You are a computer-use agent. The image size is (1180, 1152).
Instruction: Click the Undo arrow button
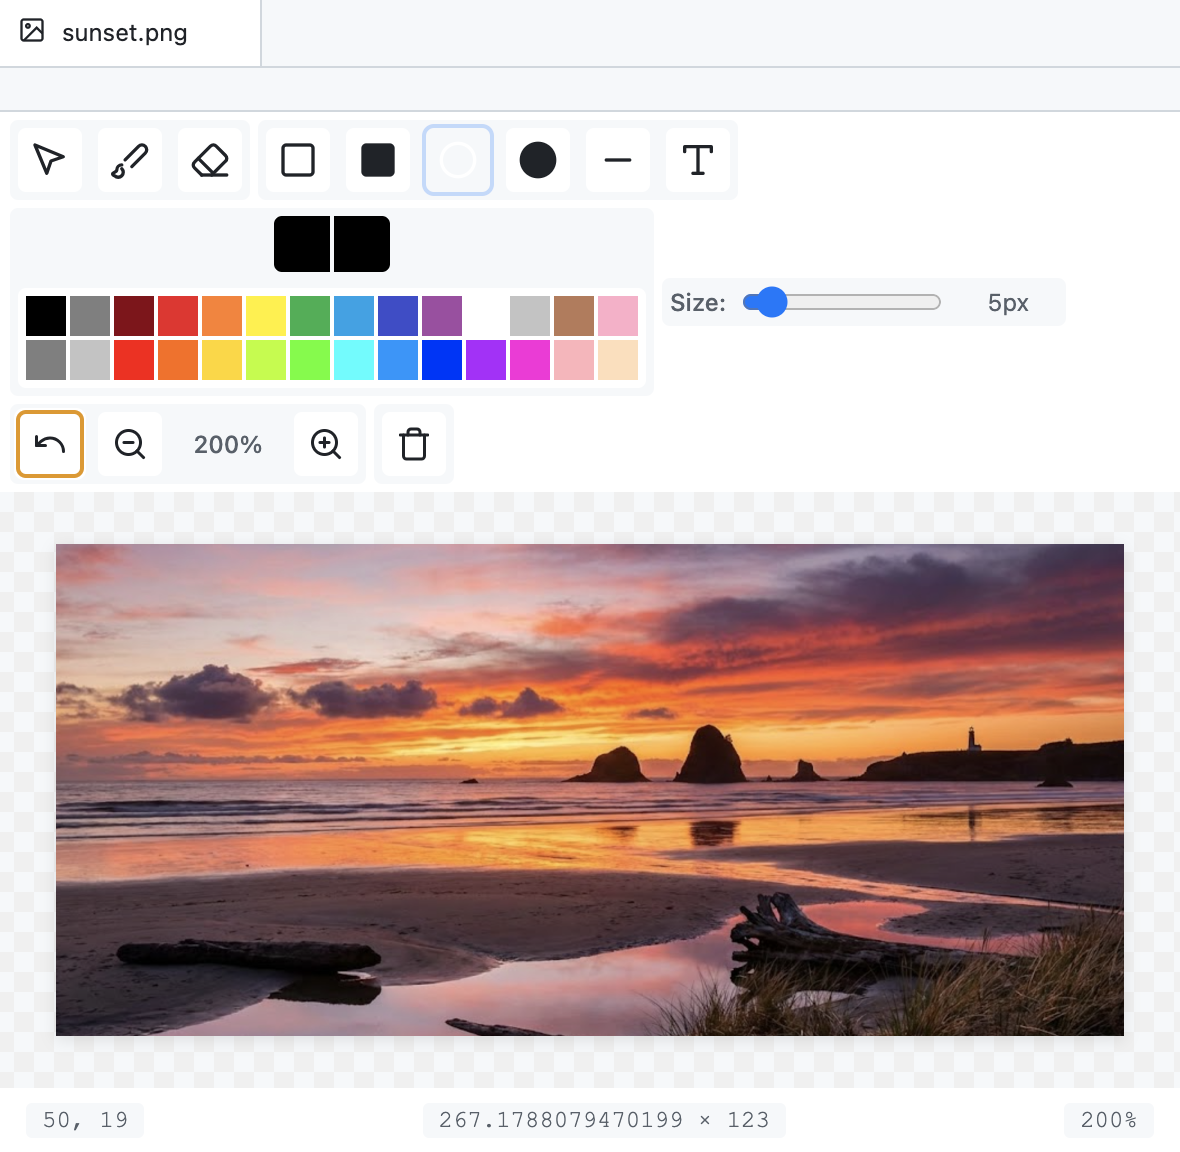pos(49,444)
